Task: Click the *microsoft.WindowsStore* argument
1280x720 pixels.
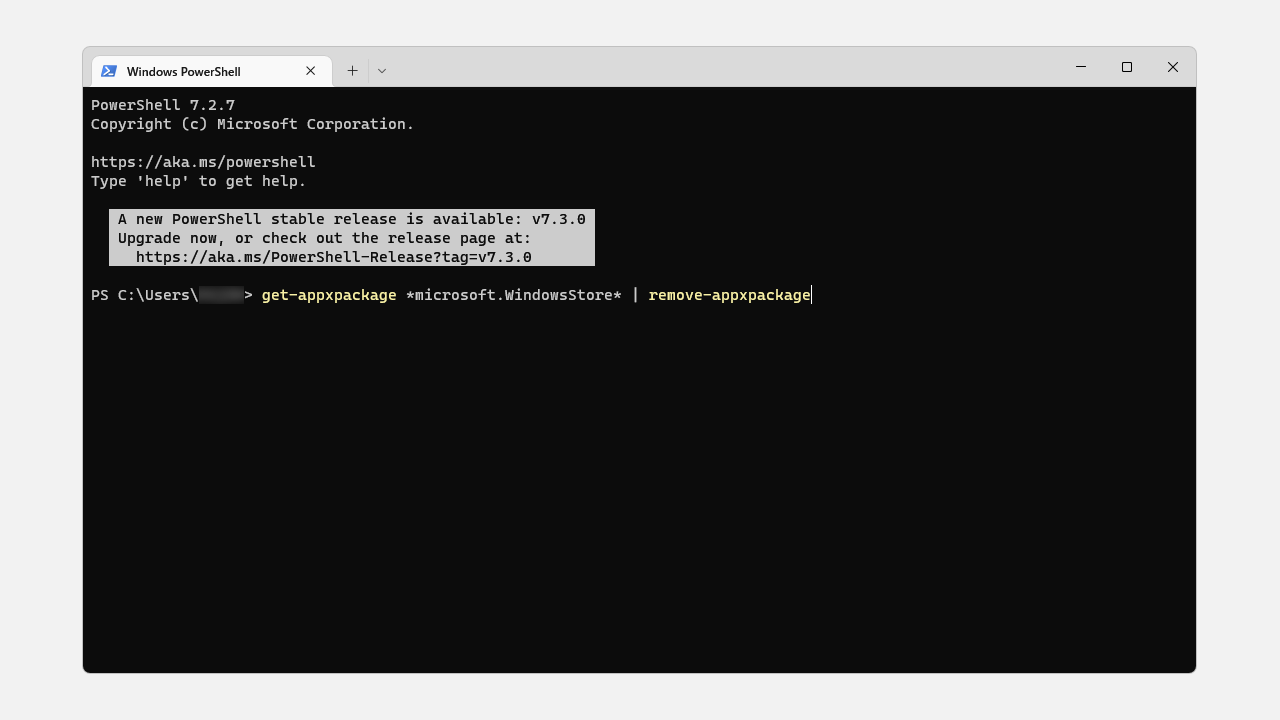Action: (514, 295)
